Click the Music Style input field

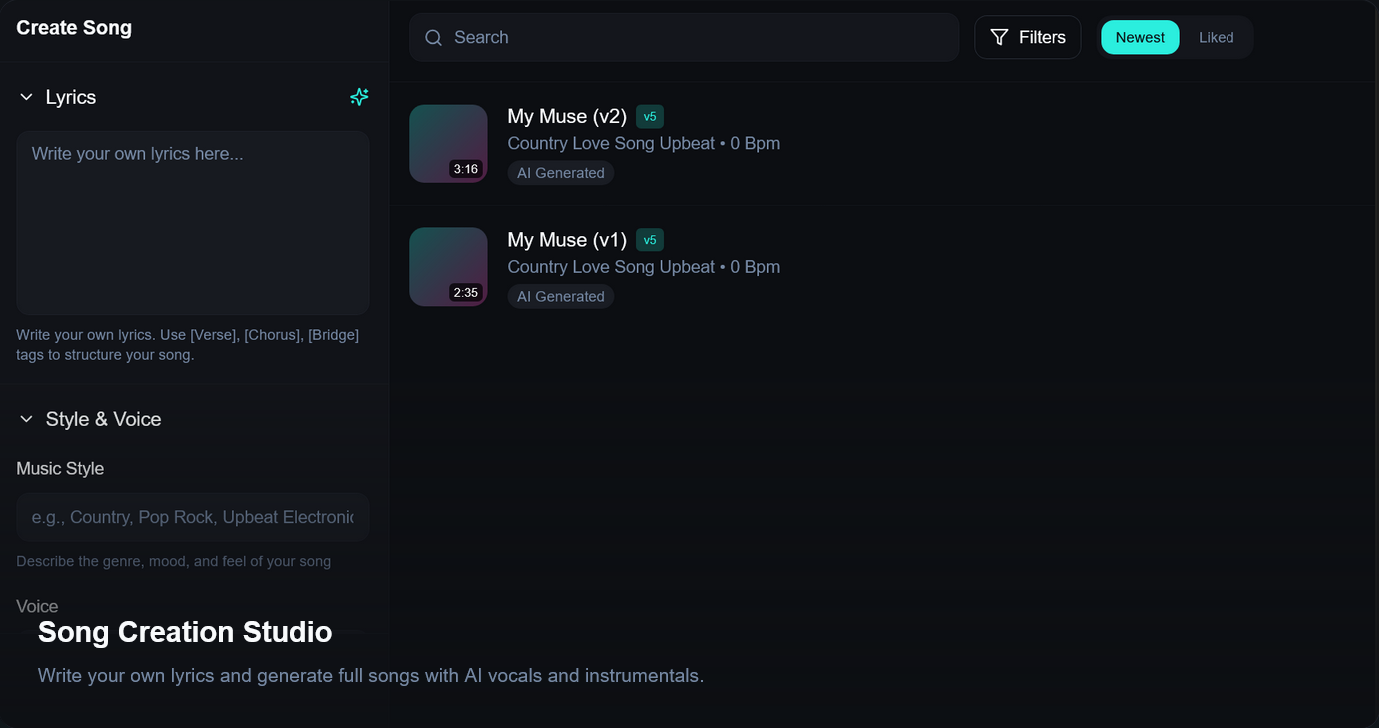pyautogui.click(x=193, y=517)
